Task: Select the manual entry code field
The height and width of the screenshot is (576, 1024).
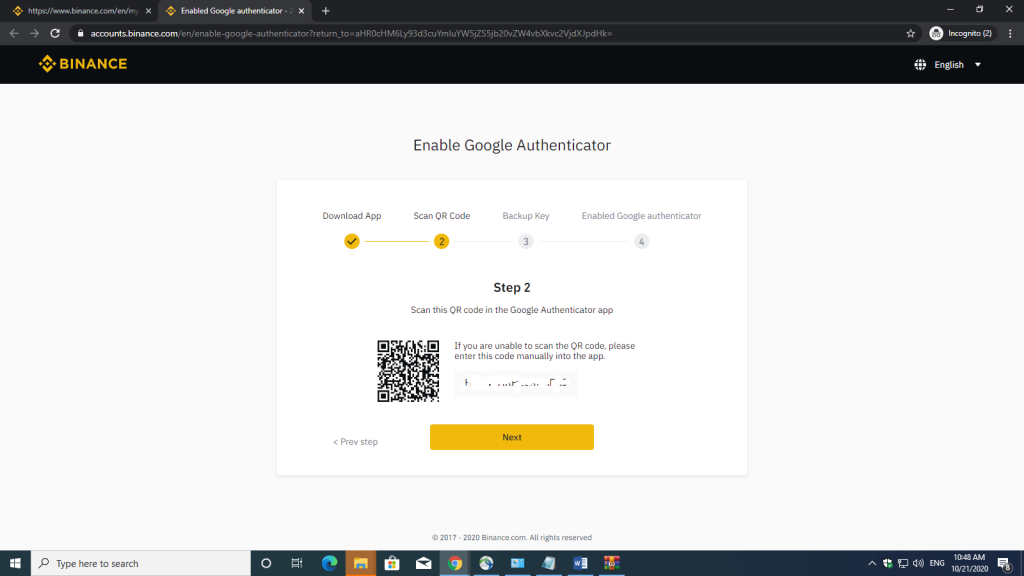Action: (x=515, y=383)
